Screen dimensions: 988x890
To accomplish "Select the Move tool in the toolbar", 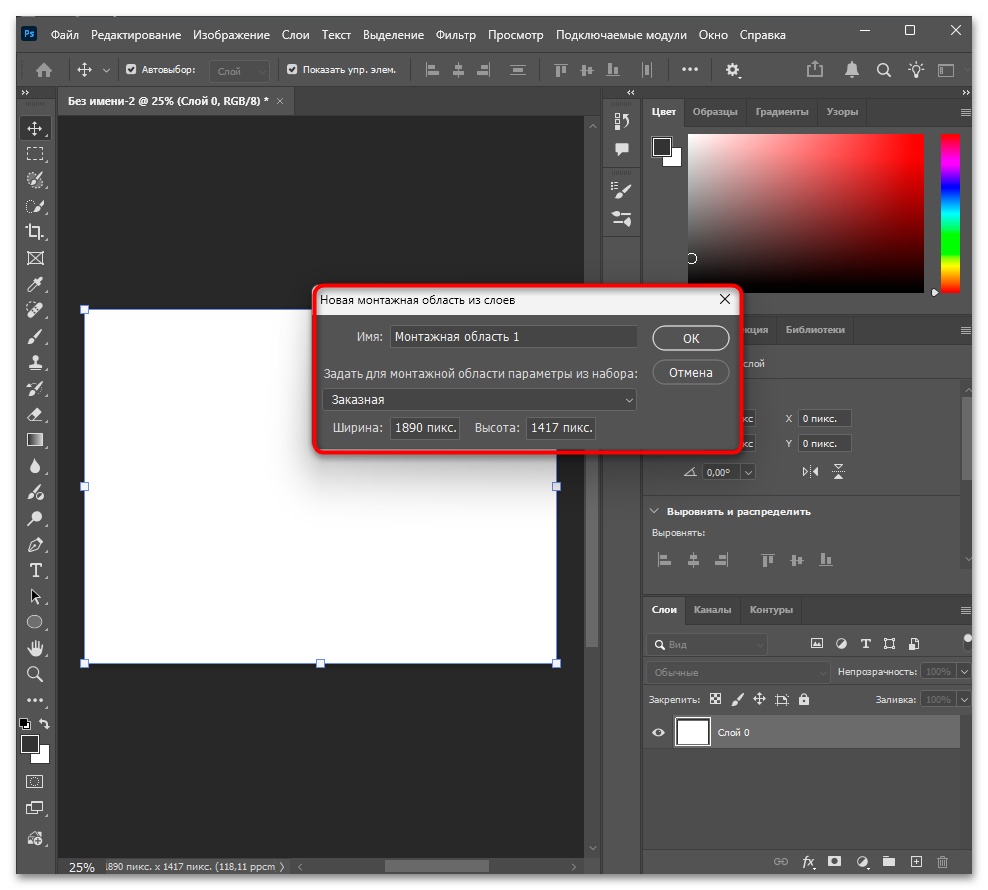I will (x=35, y=128).
